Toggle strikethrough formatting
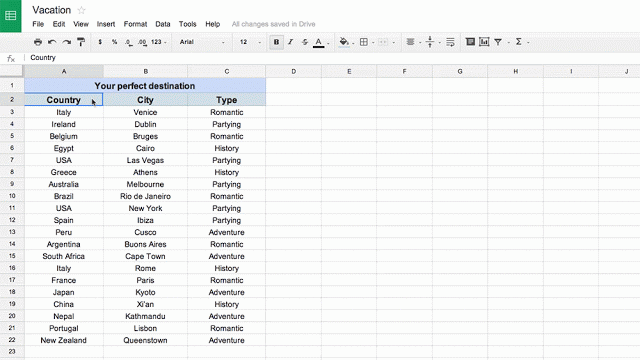The image size is (640, 360). (x=304, y=42)
